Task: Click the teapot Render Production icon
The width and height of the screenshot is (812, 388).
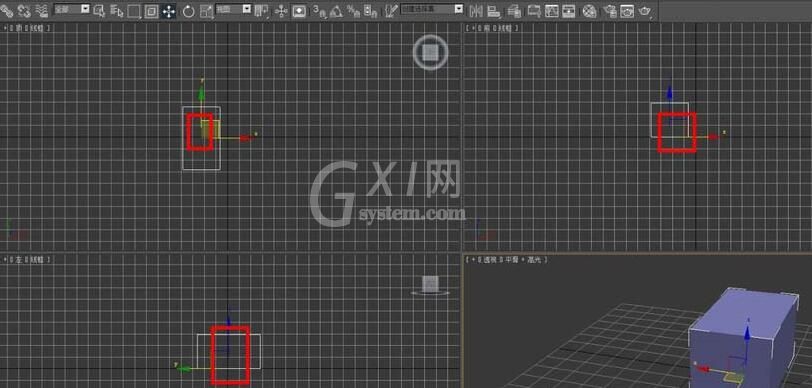Action: tap(645, 11)
